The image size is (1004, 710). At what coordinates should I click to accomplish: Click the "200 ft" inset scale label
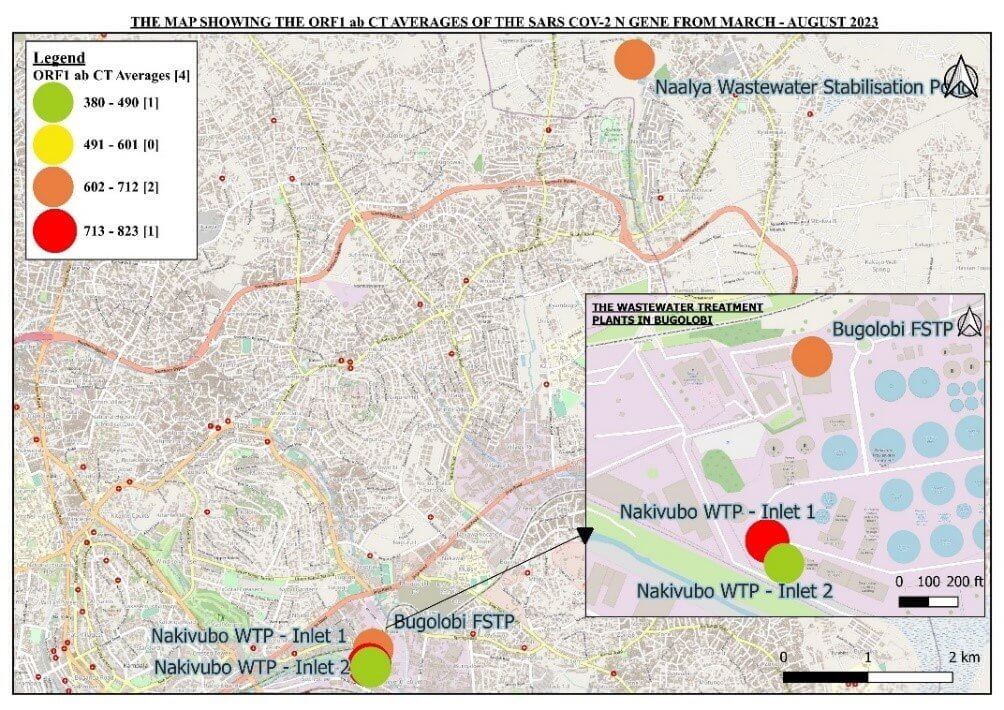pyautogui.click(x=965, y=581)
